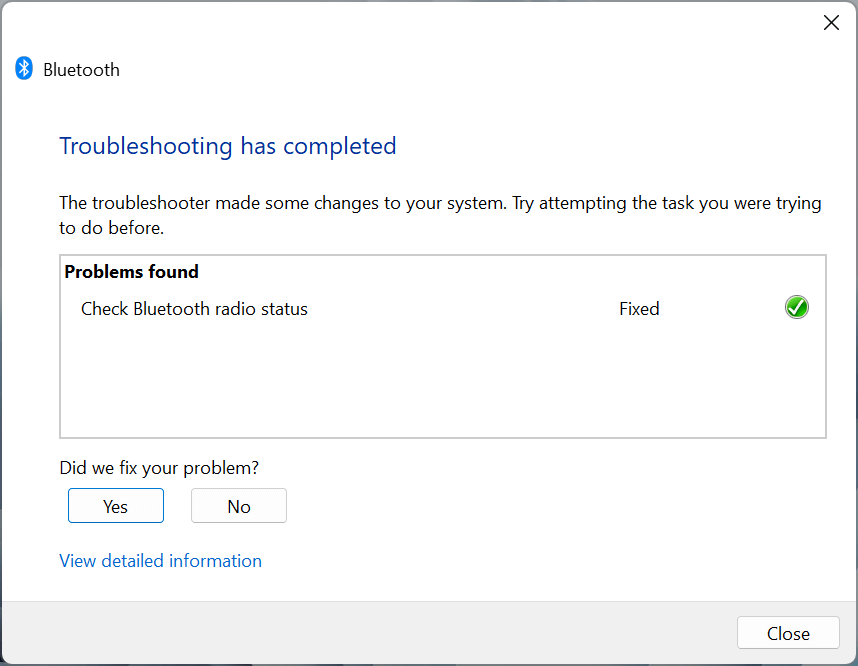Click the Bluetooth window title text

point(81,70)
